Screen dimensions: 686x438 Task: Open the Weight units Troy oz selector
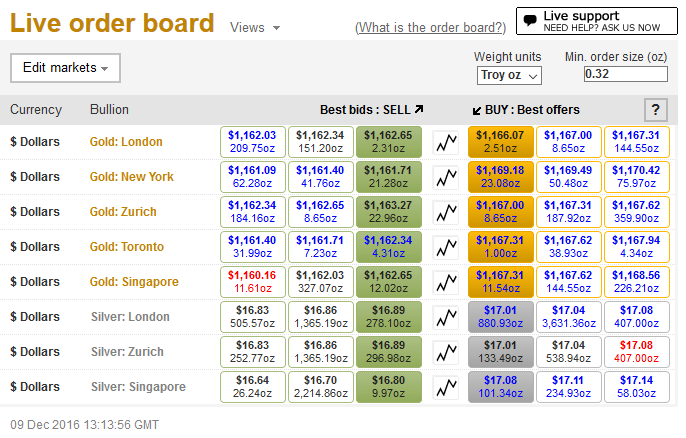point(509,75)
